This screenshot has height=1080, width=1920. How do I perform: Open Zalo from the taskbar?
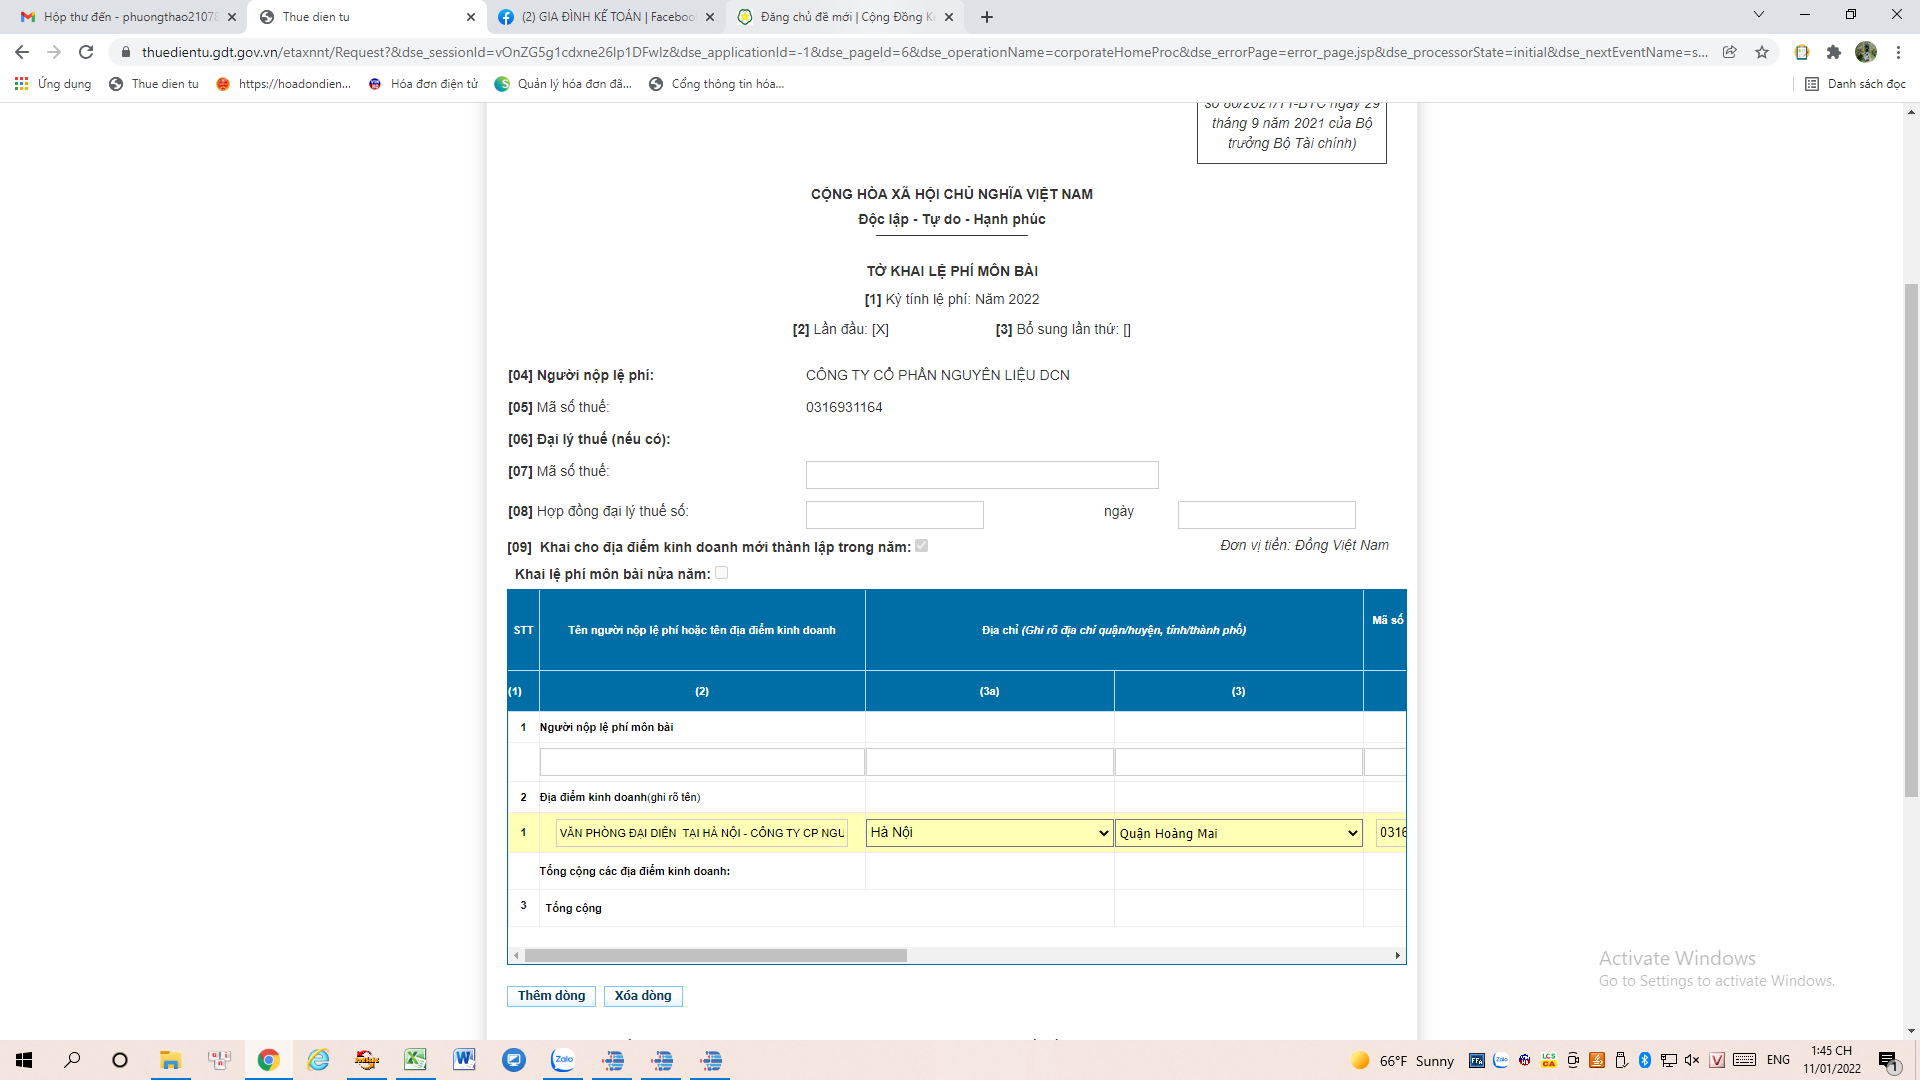click(x=563, y=1060)
